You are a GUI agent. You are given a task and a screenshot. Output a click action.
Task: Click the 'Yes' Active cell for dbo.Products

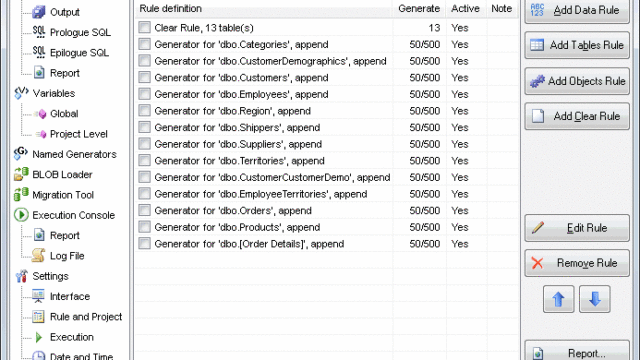tap(460, 227)
